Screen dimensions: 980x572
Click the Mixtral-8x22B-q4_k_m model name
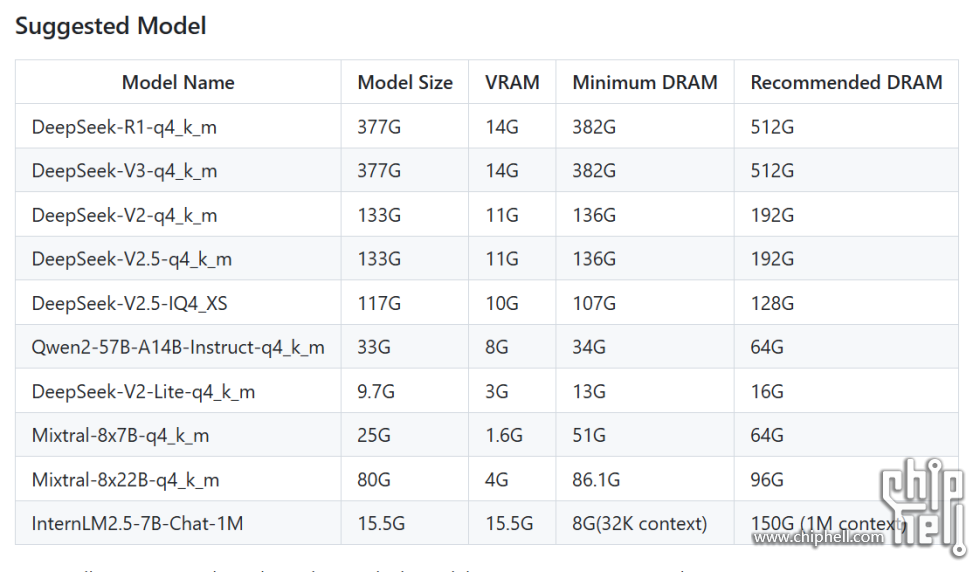pos(126,480)
